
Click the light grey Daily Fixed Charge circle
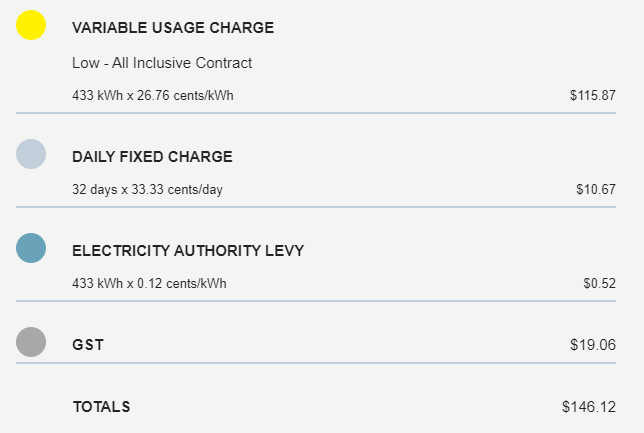(31, 154)
